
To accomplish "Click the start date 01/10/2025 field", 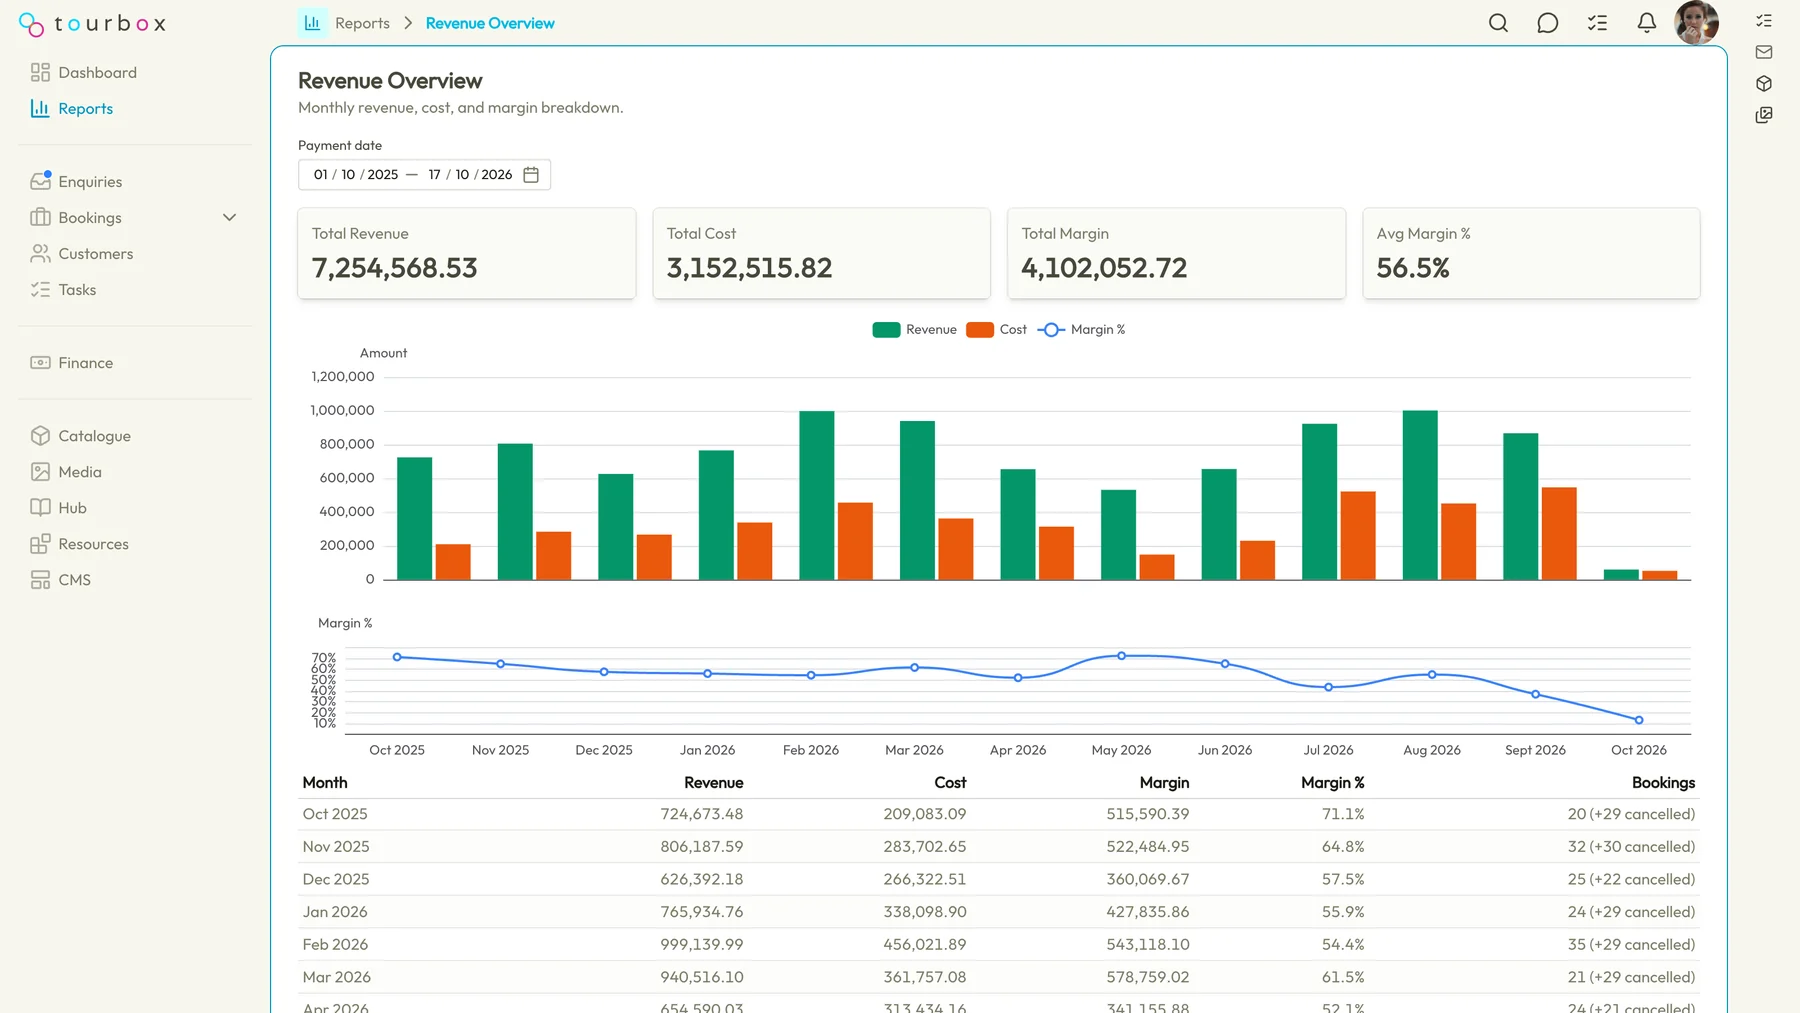I will [x=356, y=175].
